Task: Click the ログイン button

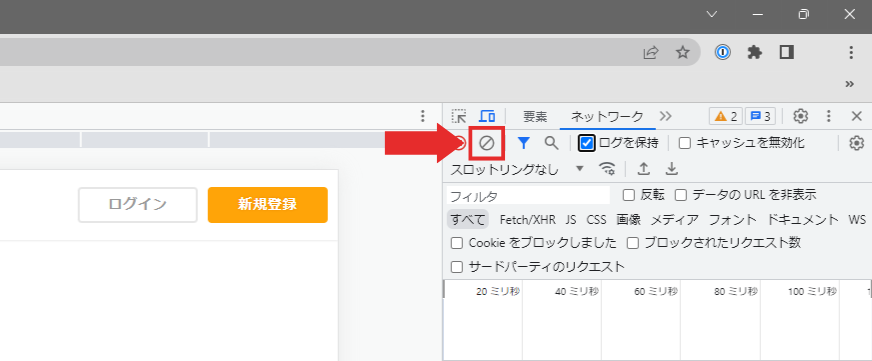Action: 138,205
